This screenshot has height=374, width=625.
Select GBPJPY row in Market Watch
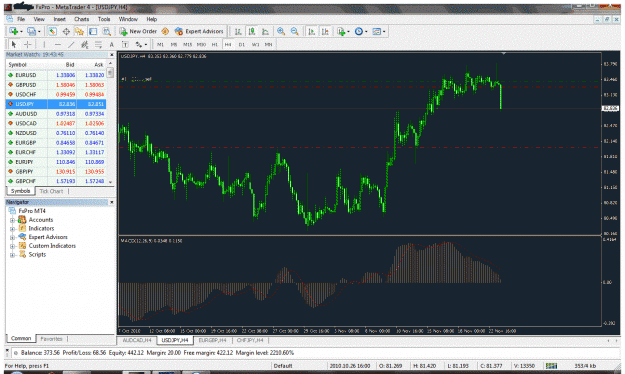pos(56,171)
